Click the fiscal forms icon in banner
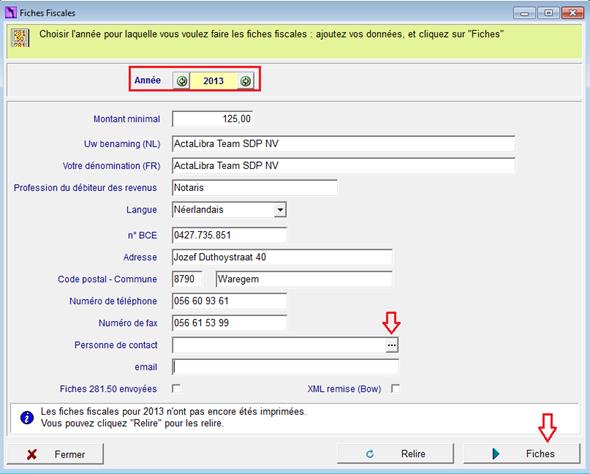This screenshot has height=474, width=590. point(19,38)
